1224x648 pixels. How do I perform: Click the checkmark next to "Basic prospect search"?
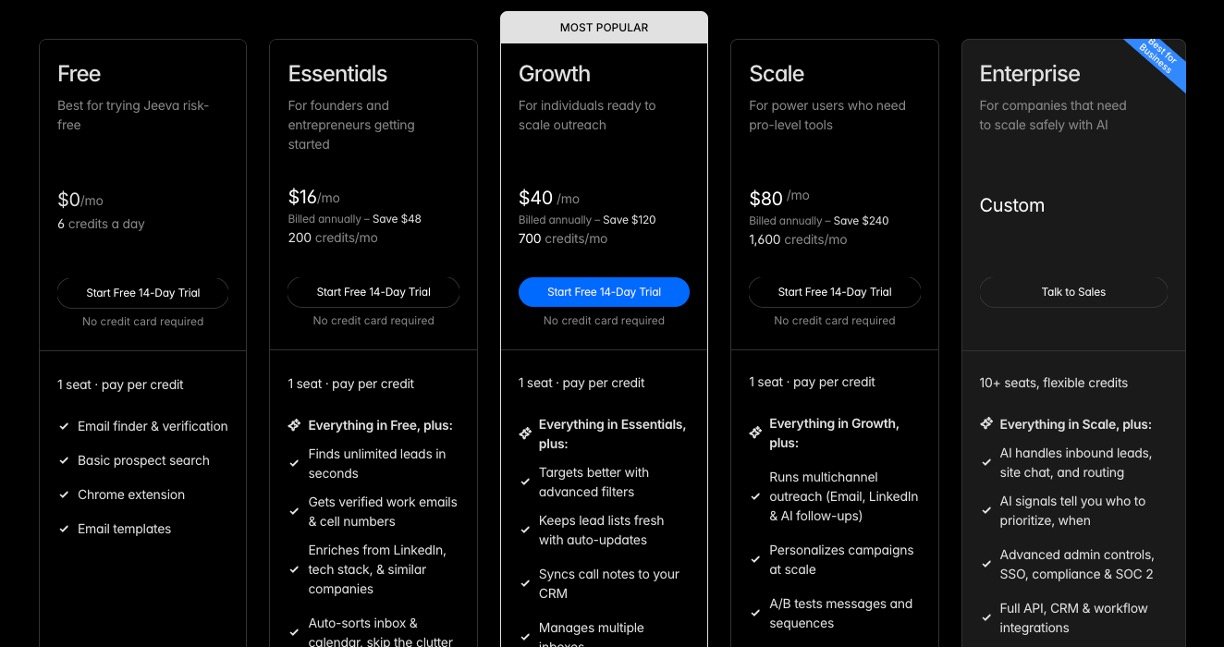[64, 461]
